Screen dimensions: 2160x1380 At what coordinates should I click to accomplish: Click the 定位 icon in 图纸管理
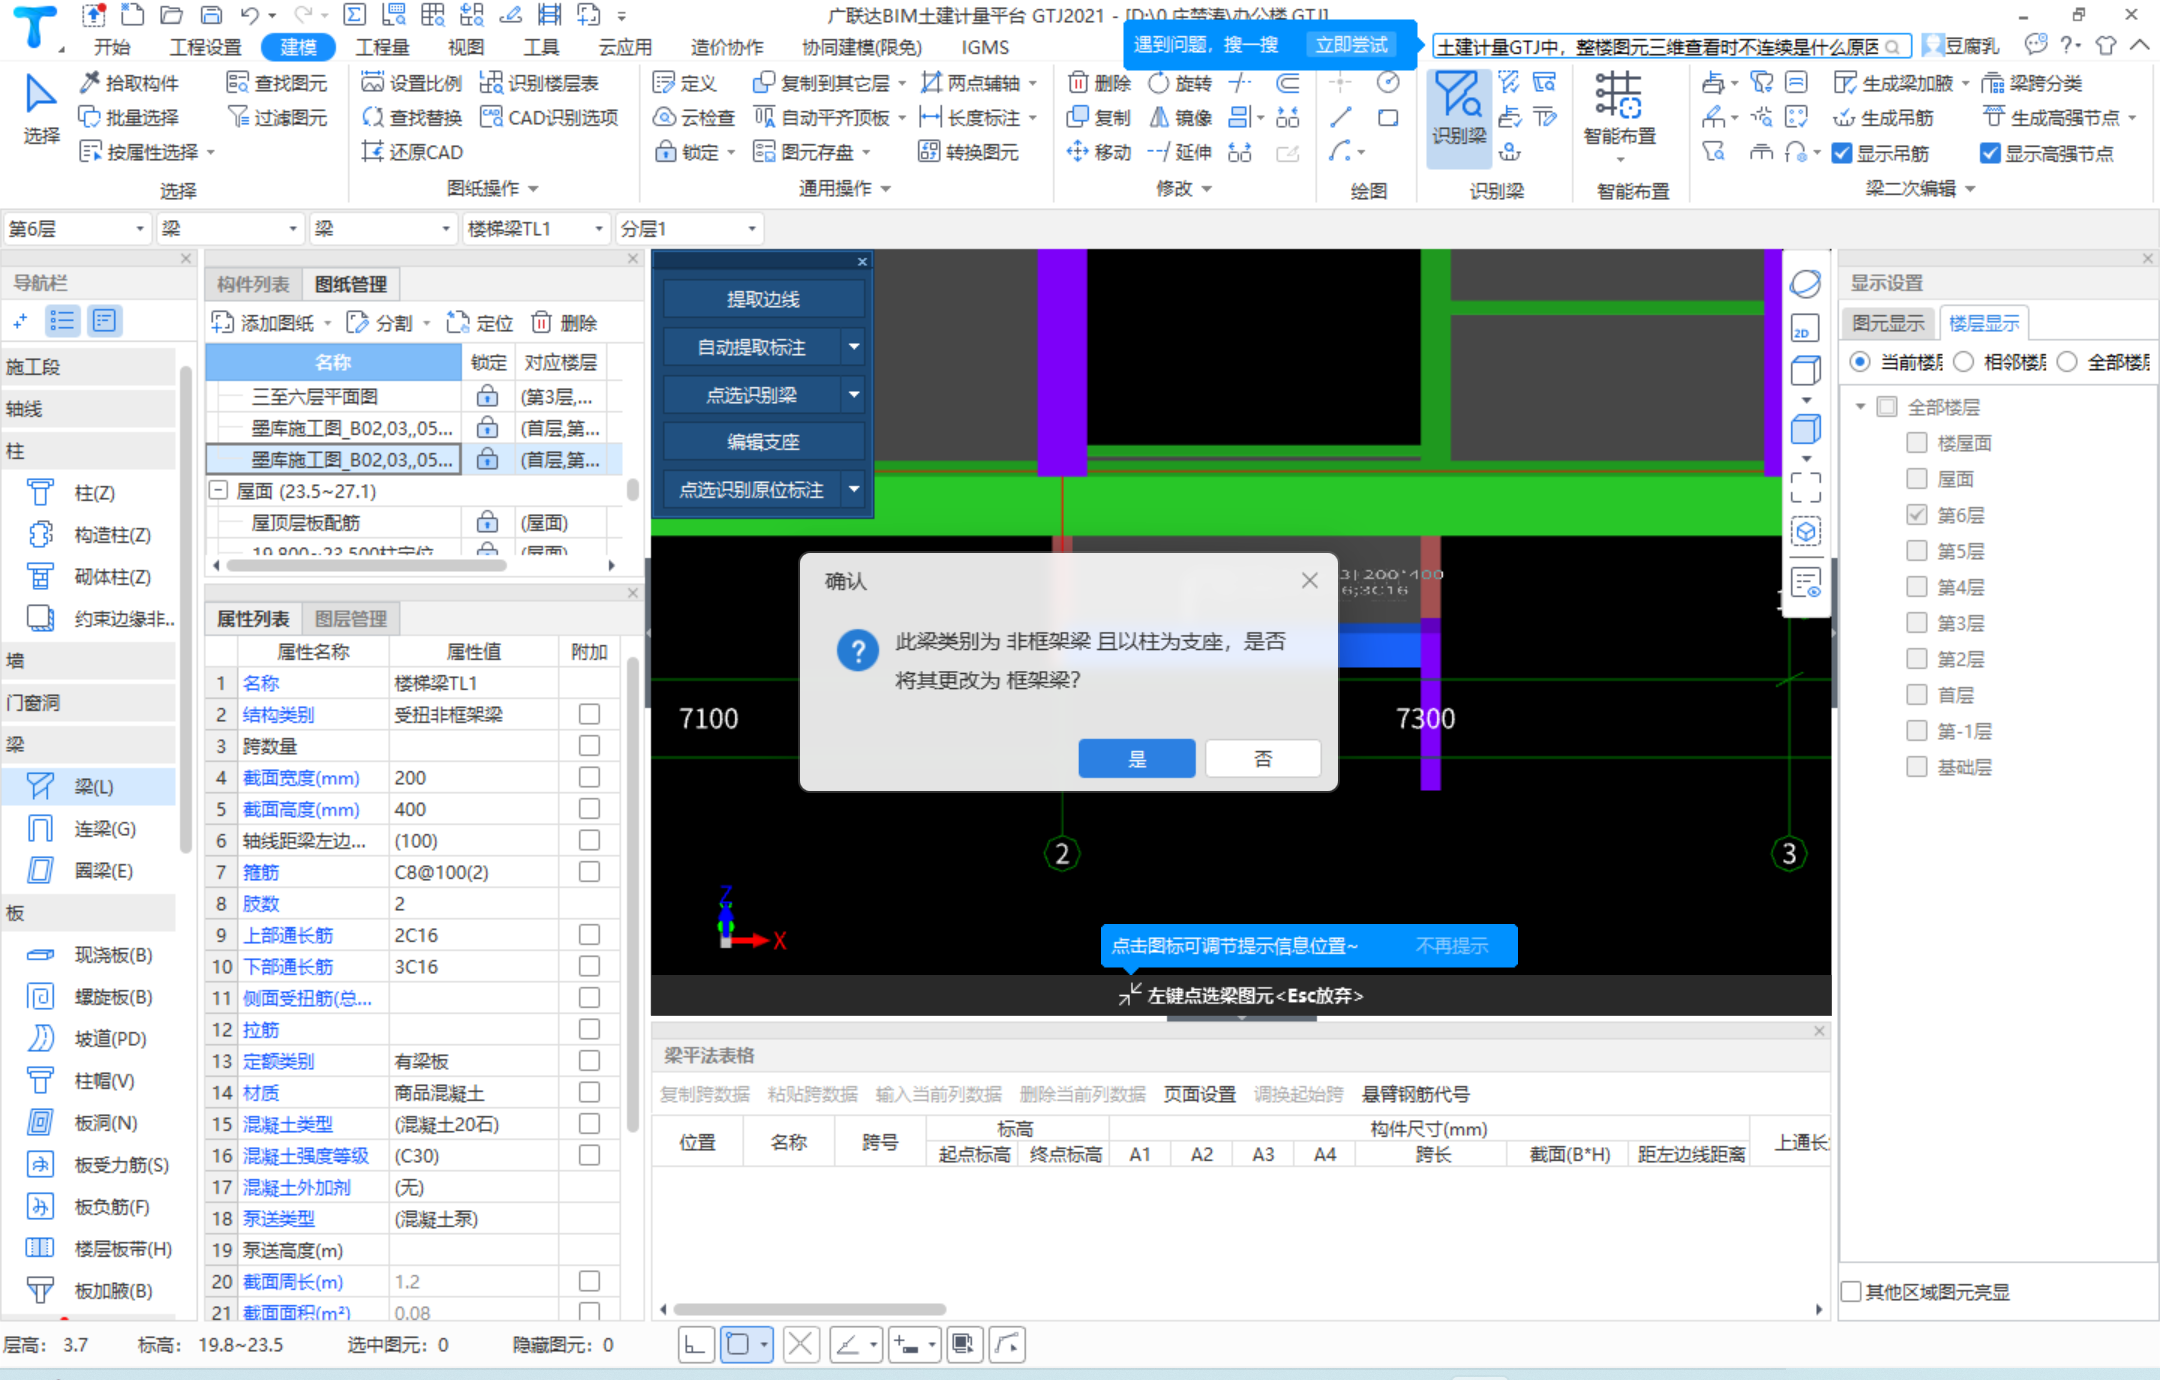(x=458, y=323)
